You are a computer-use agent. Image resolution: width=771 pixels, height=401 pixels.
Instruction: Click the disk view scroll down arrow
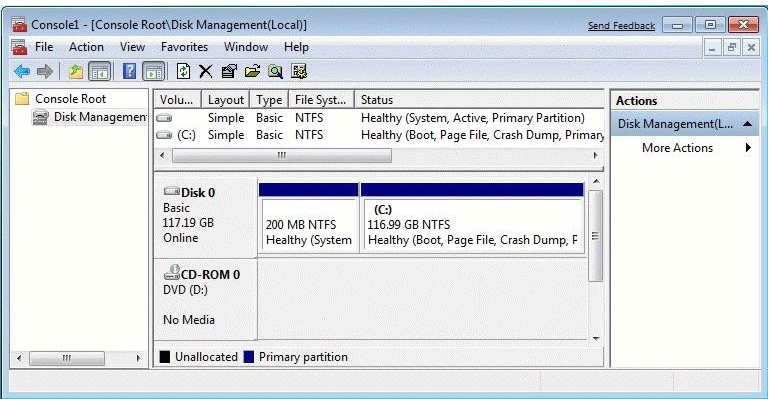coord(596,338)
